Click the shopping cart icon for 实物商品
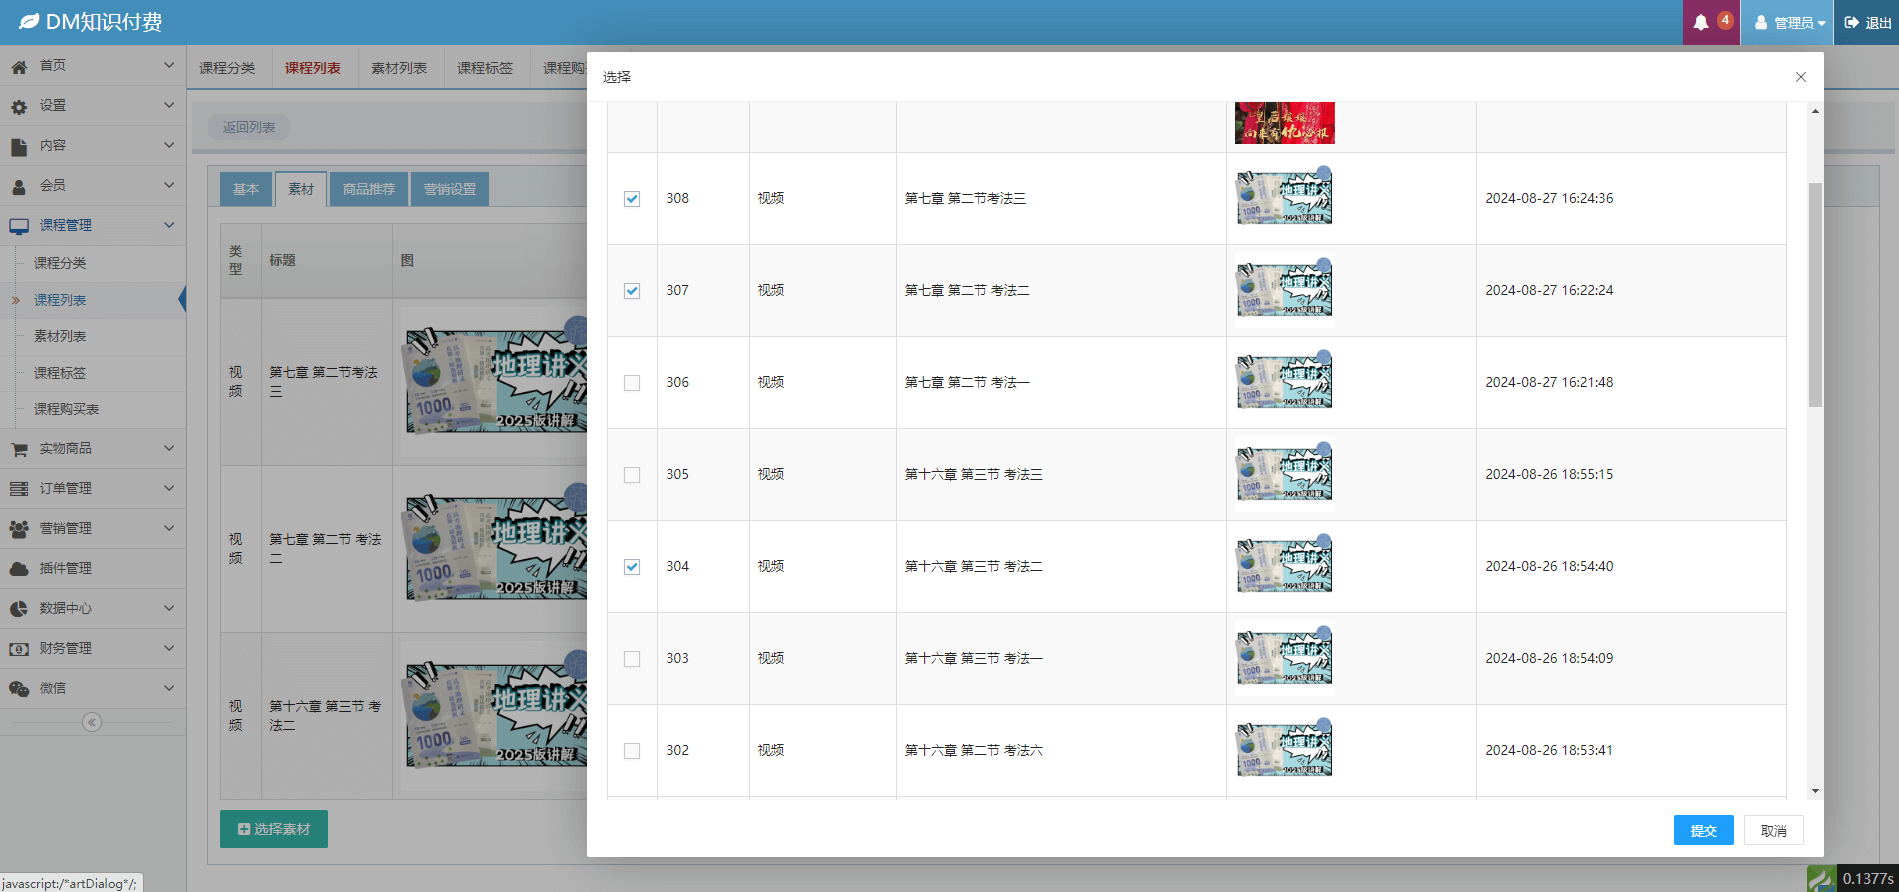 point(19,449)
